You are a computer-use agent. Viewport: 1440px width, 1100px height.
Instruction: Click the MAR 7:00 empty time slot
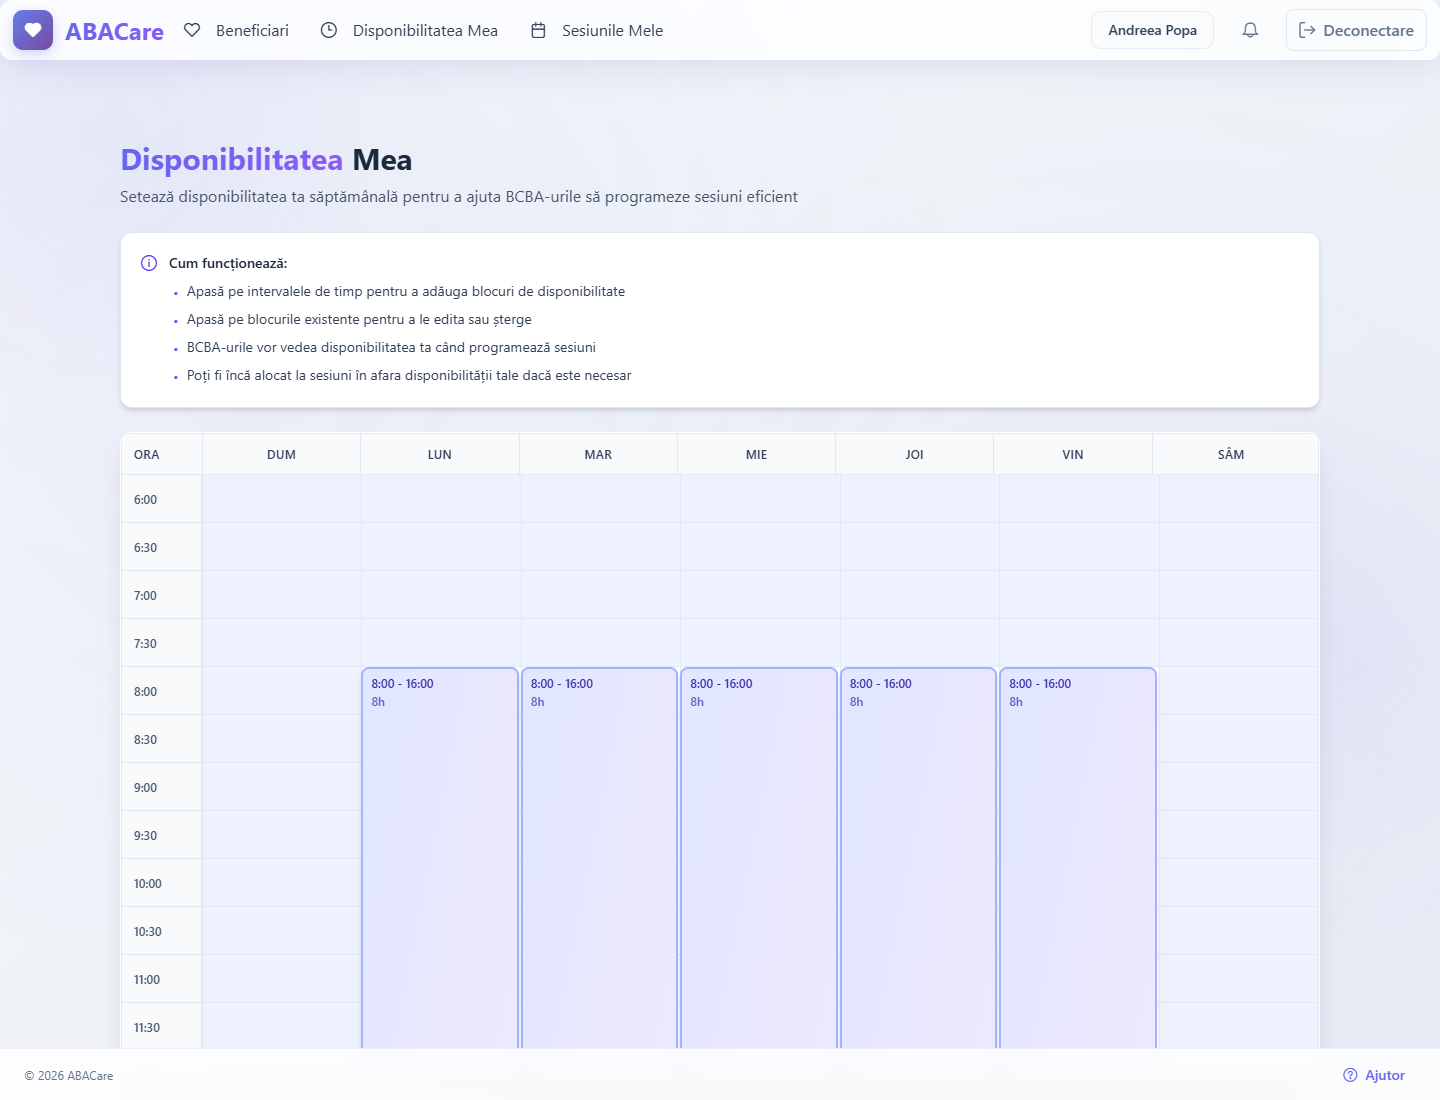pos(601,595)
